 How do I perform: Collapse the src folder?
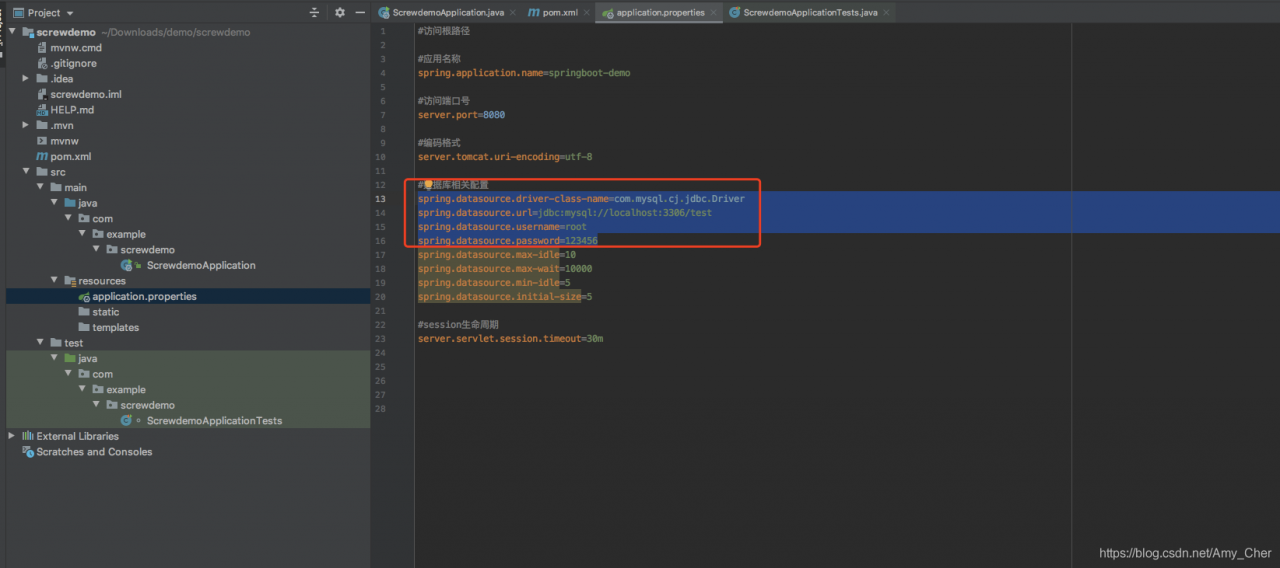[x=26, y=172]
